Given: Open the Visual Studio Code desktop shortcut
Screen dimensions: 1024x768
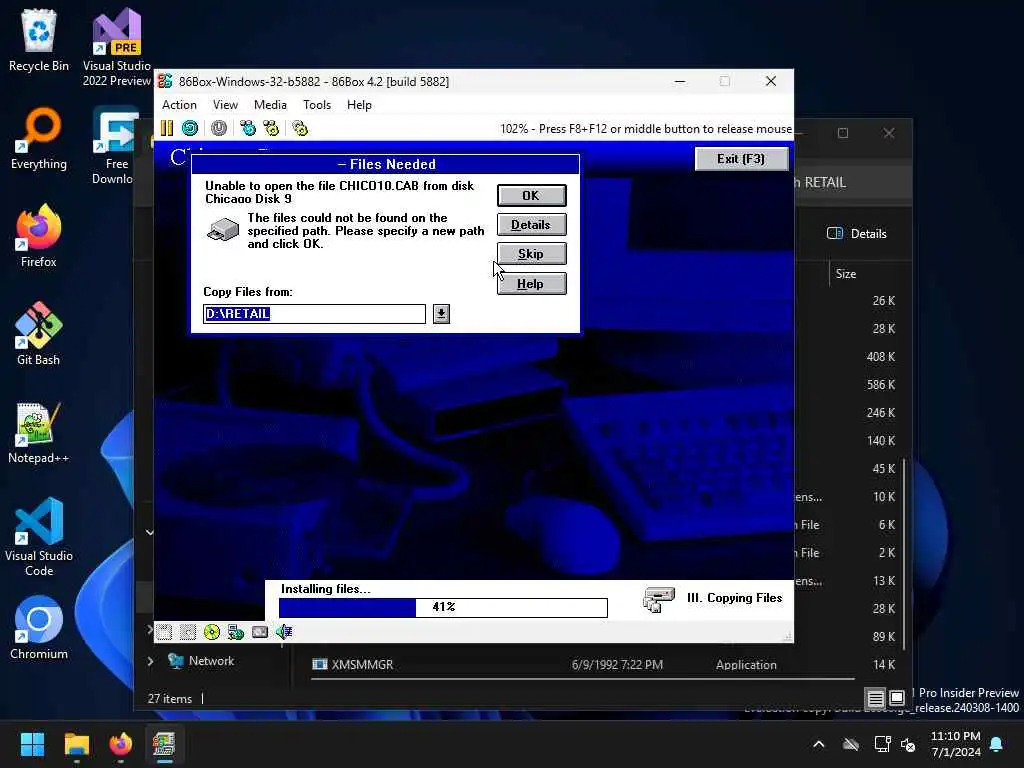Looking at the screenshot, I should [x=39, y=537].
